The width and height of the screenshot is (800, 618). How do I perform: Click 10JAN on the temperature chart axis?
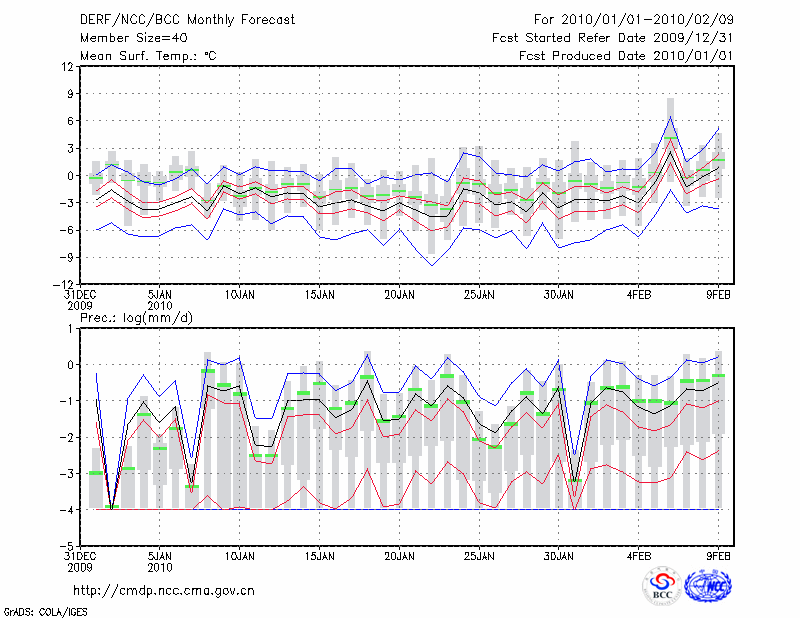tap(238, 295)
